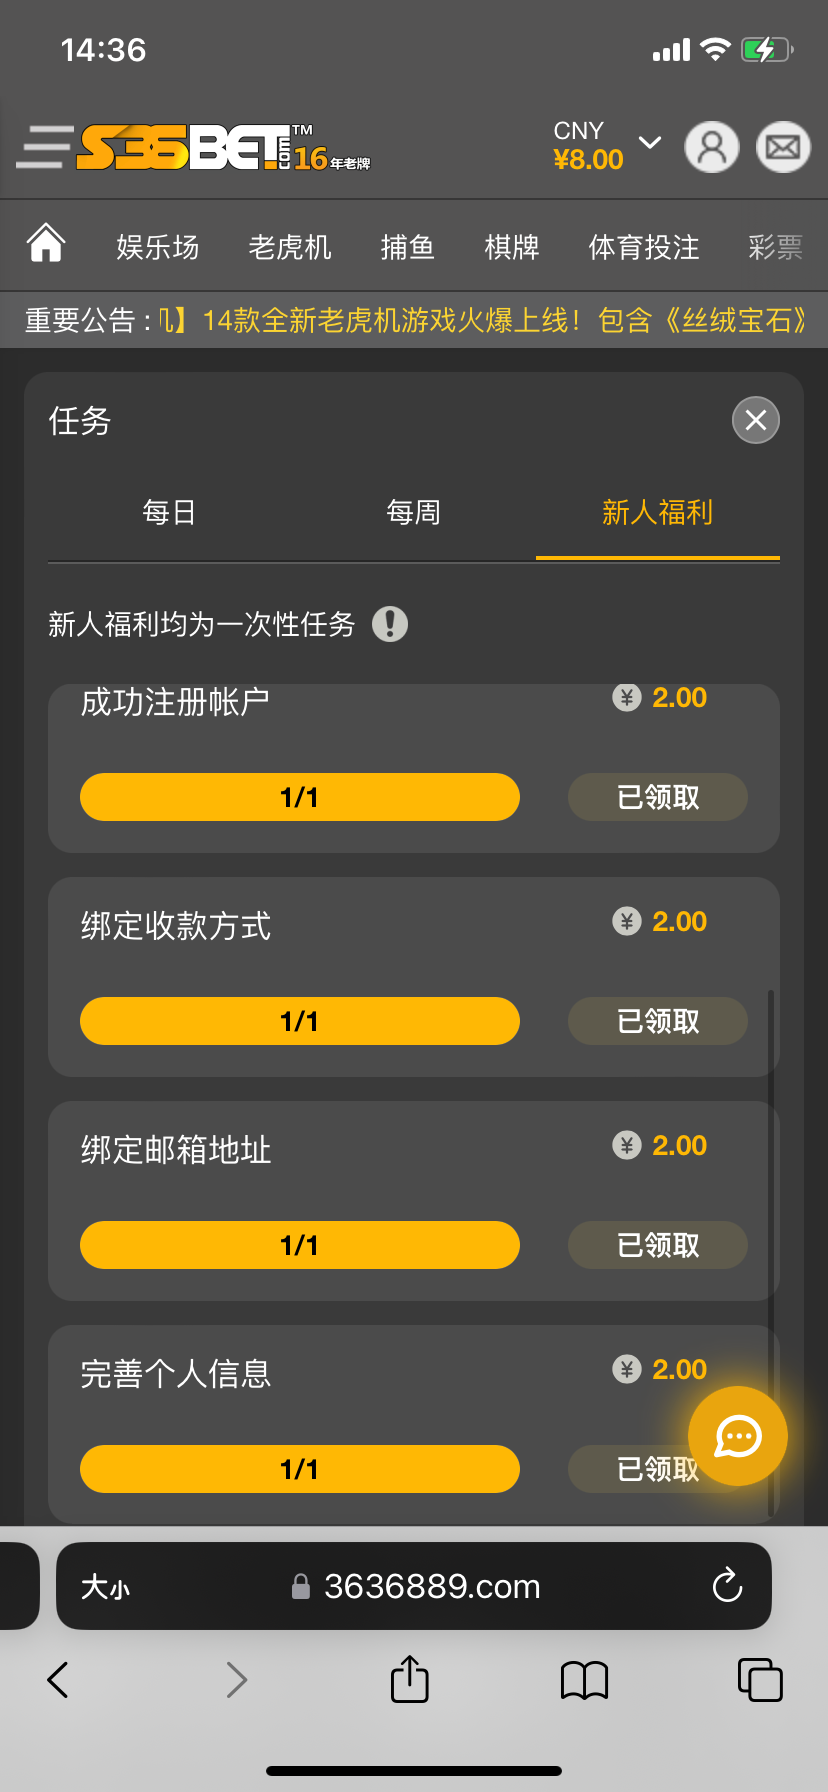
Task: Show Safari tabs overview
Action: [x=759, y=1680]
